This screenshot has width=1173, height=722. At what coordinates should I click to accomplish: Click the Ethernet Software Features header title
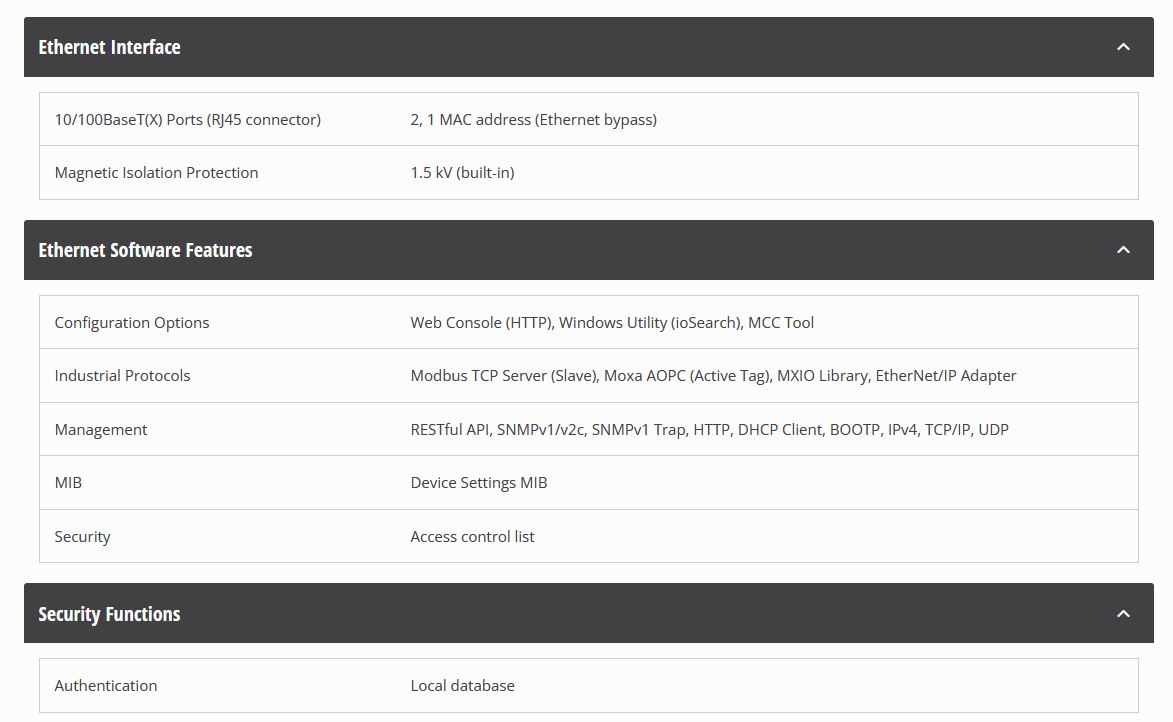[x=145, y=250]
